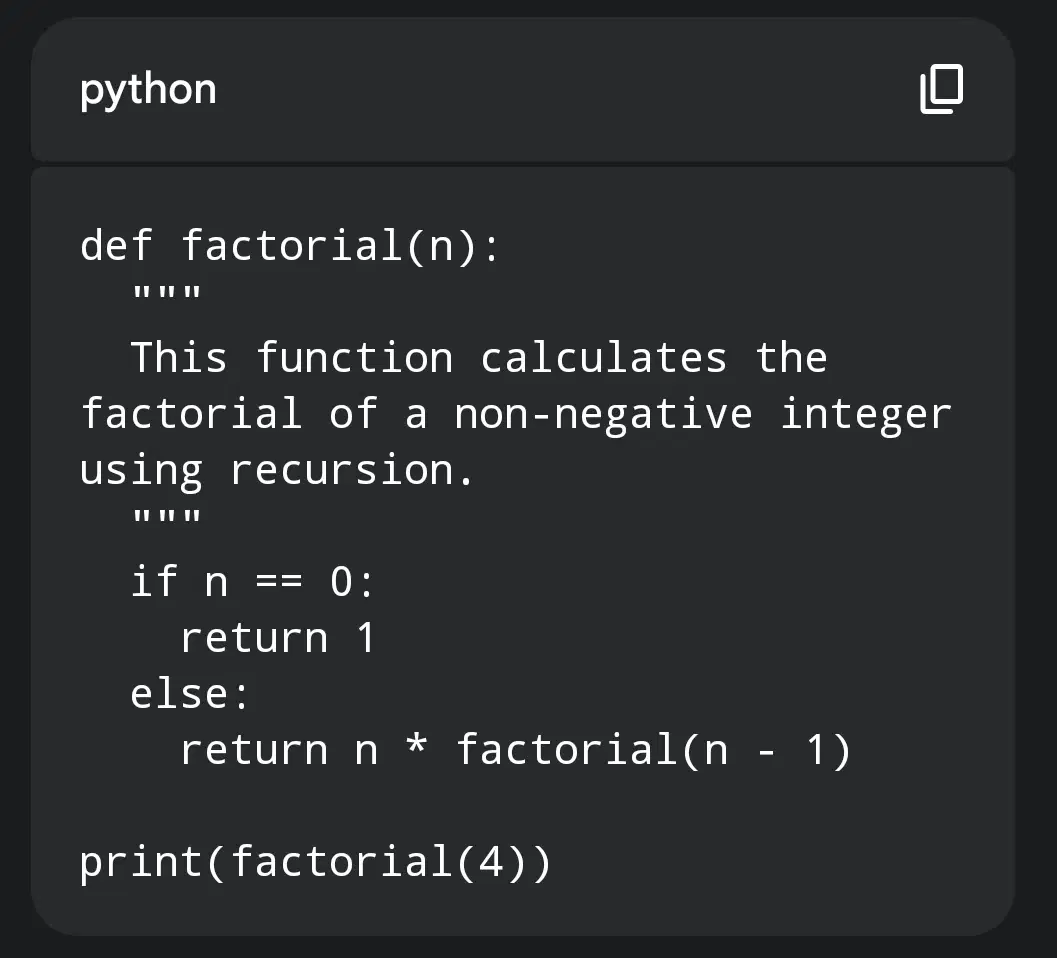Click the 'print' function name
1057x958 pixels.
tap(141, 863)
